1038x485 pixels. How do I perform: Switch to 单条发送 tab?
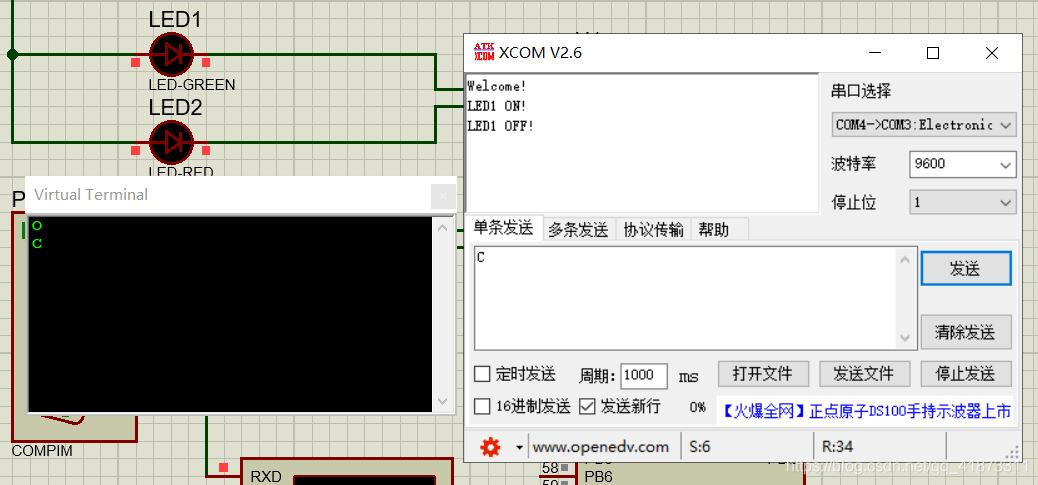tap(503, 228)
